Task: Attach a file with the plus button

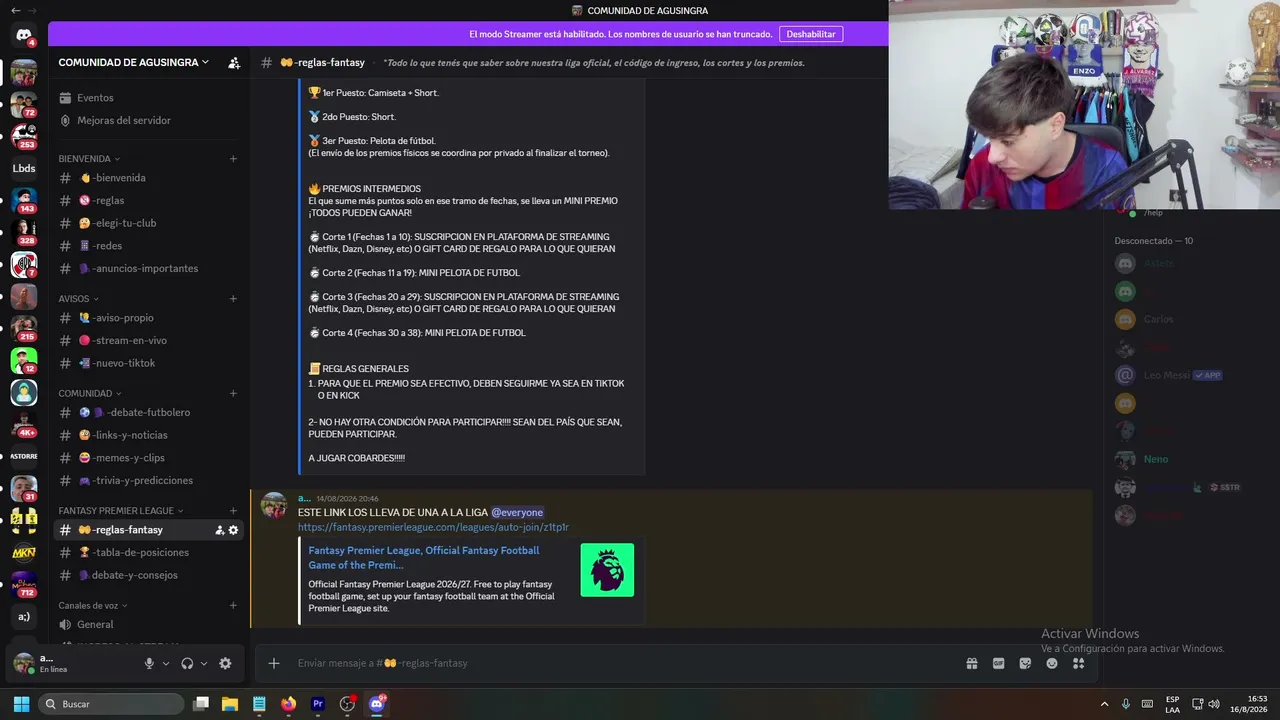Action: tap(273, 663)
